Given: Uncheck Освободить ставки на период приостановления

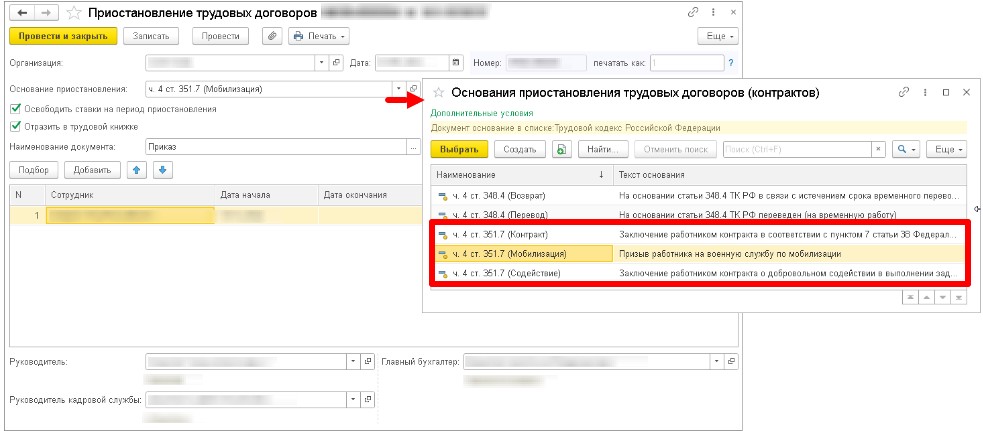Looking at the screenshot, I should [x=15, y=109].
